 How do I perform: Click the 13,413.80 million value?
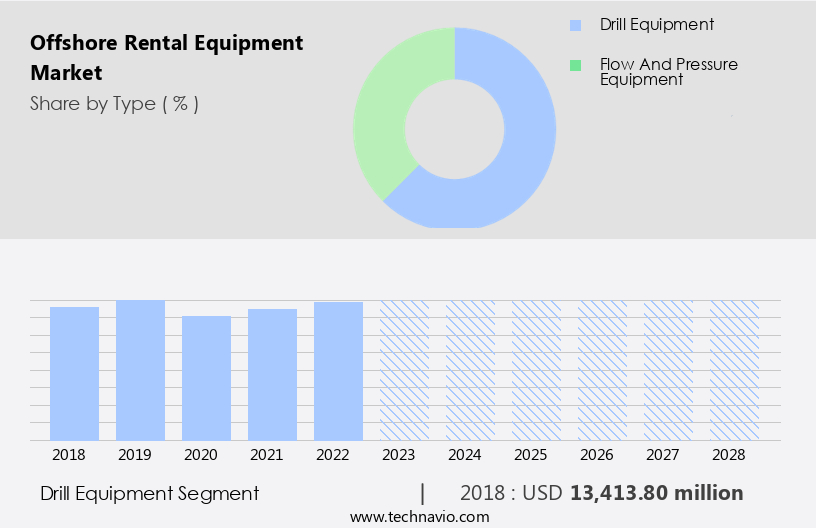(657, 493)
